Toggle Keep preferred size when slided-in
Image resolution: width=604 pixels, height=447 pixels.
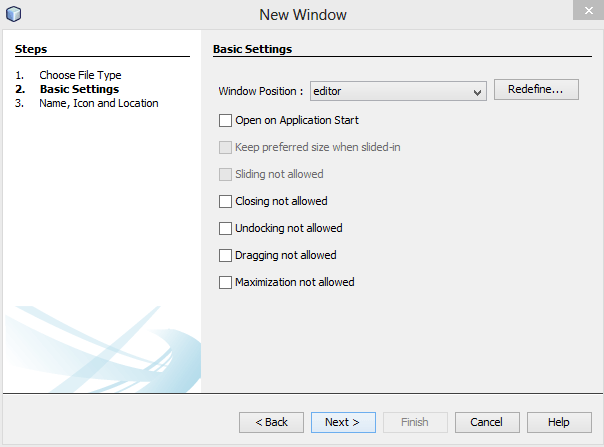[225, 147]
